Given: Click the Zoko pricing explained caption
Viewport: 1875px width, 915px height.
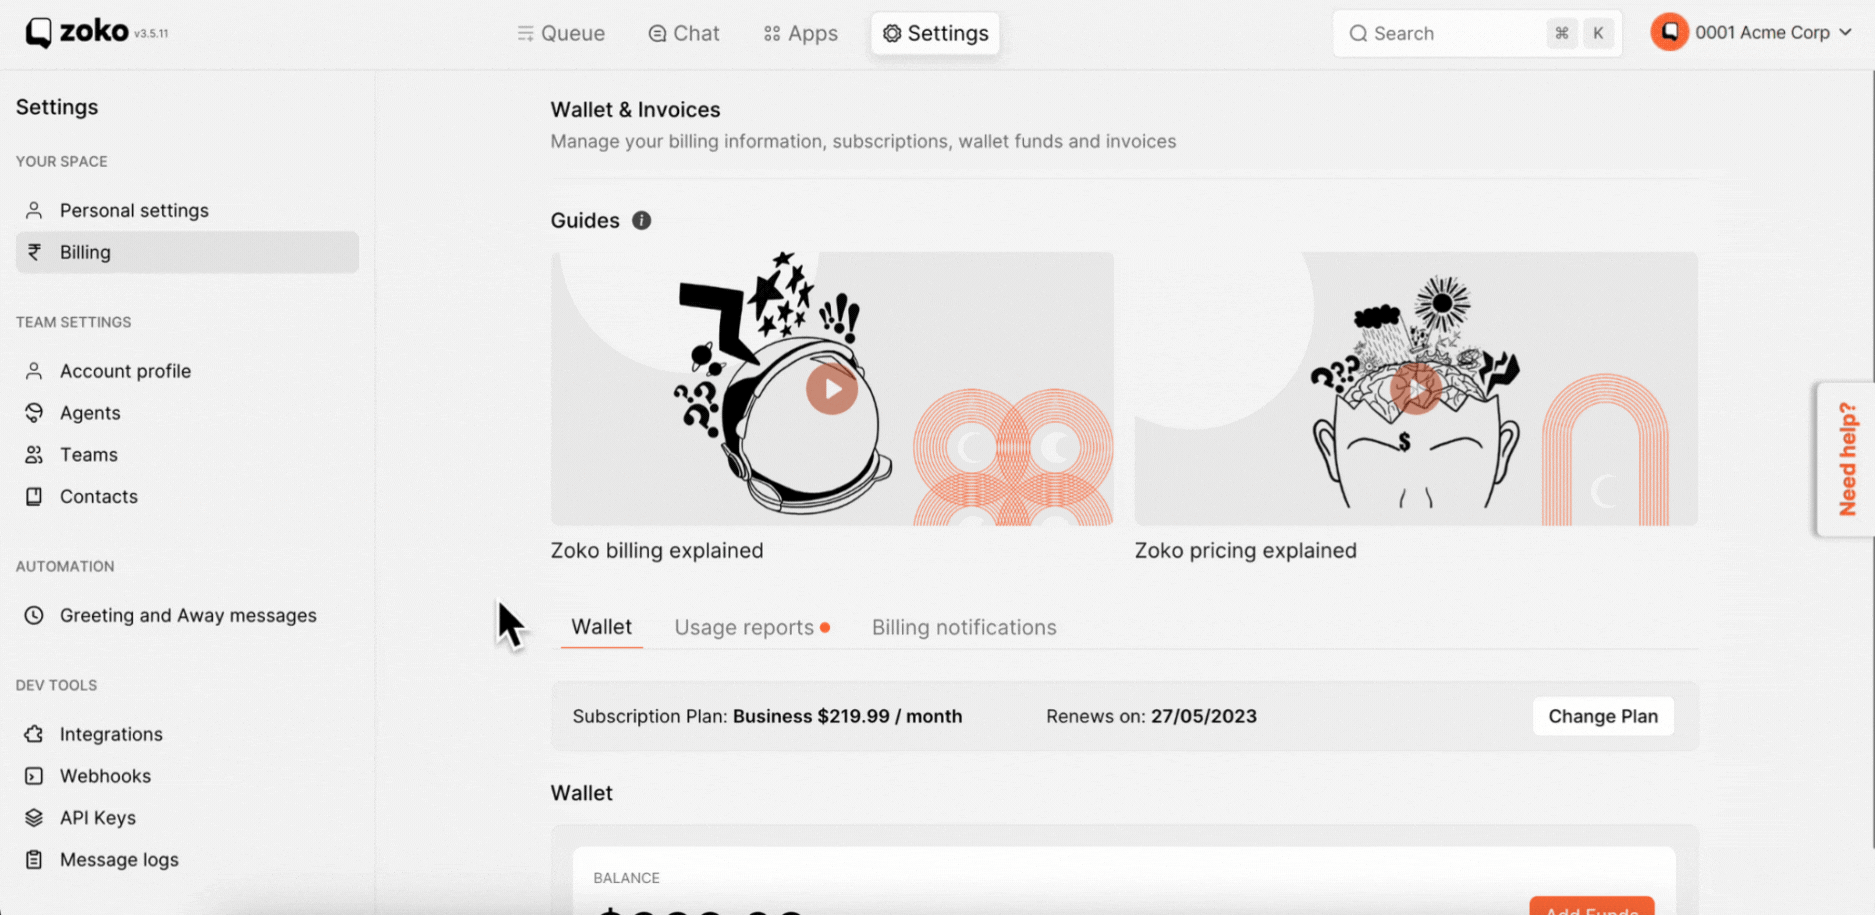Looking at the screenshot, I should pos(1245,551).
